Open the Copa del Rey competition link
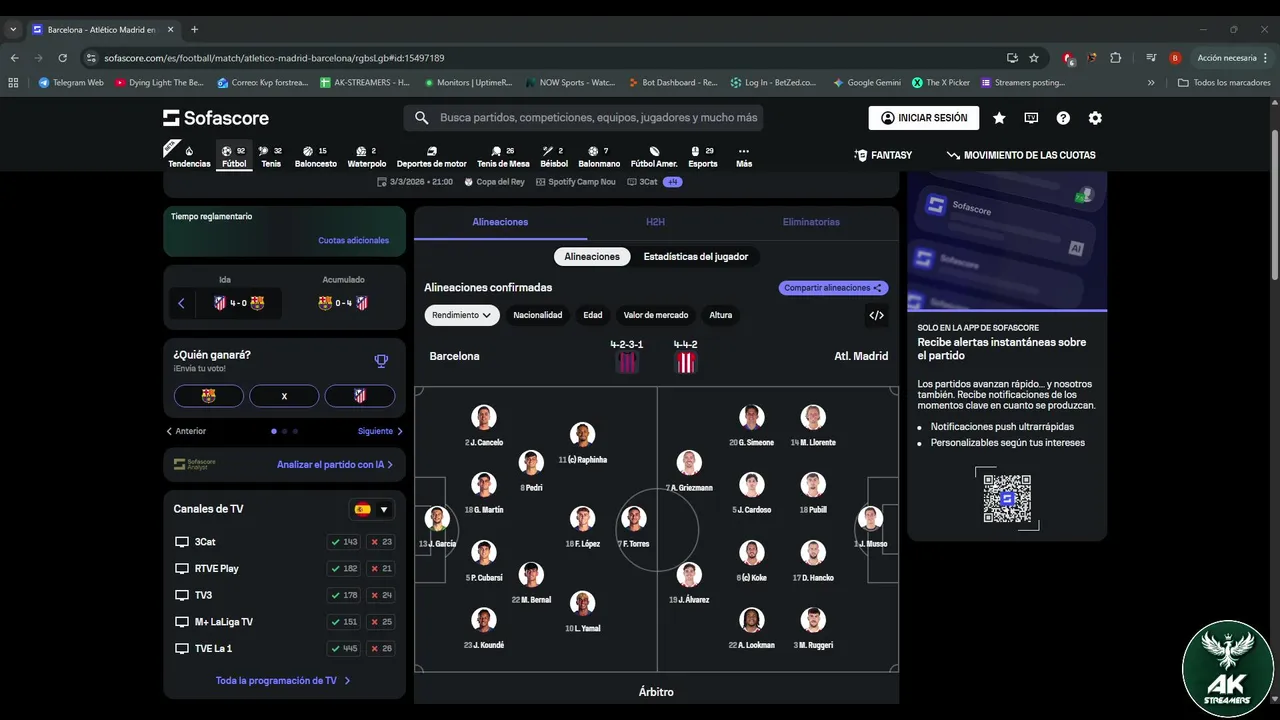The width and height of the screenshot is (1280, 720). pyautogui.click(x=493, y=182)
